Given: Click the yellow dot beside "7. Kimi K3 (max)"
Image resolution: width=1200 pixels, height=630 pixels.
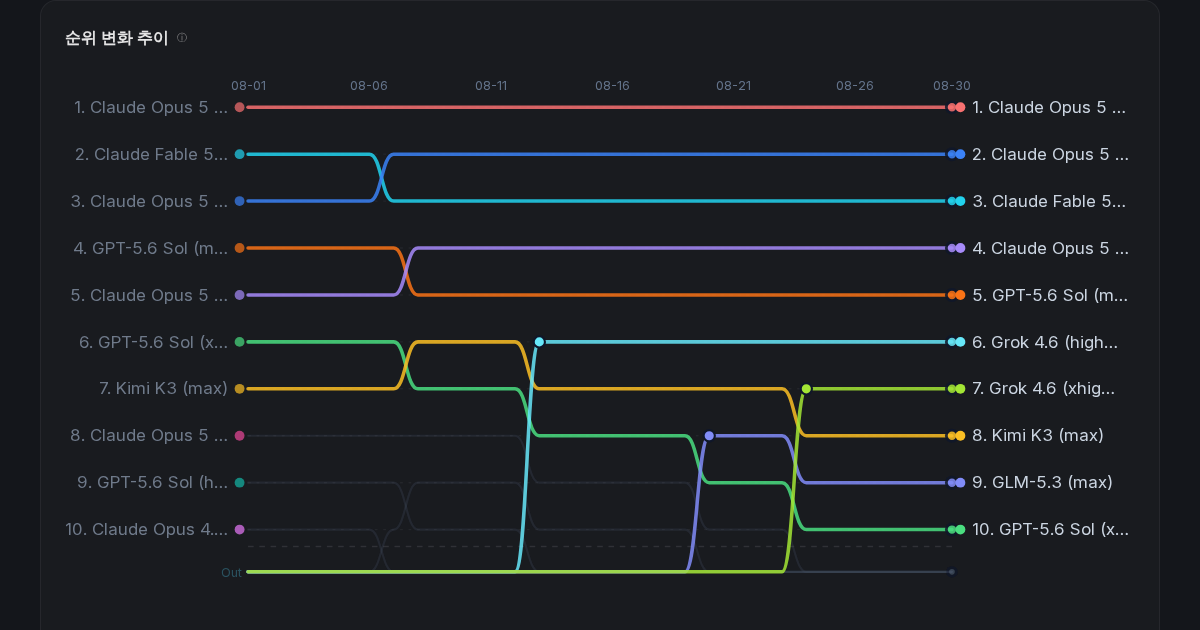Looking at the screenshot, I should [239, 388].
